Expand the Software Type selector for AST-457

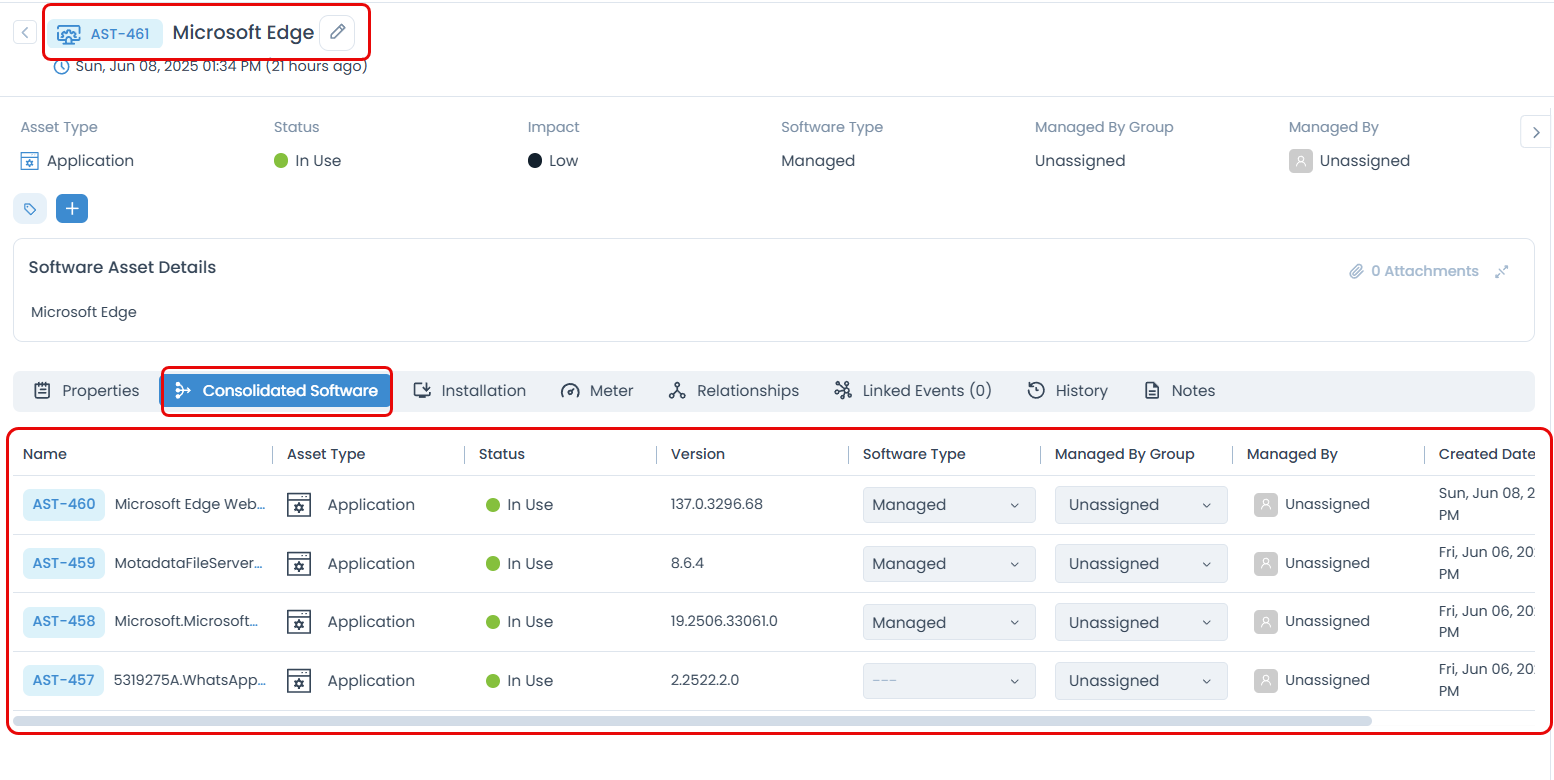coord(947,680)
